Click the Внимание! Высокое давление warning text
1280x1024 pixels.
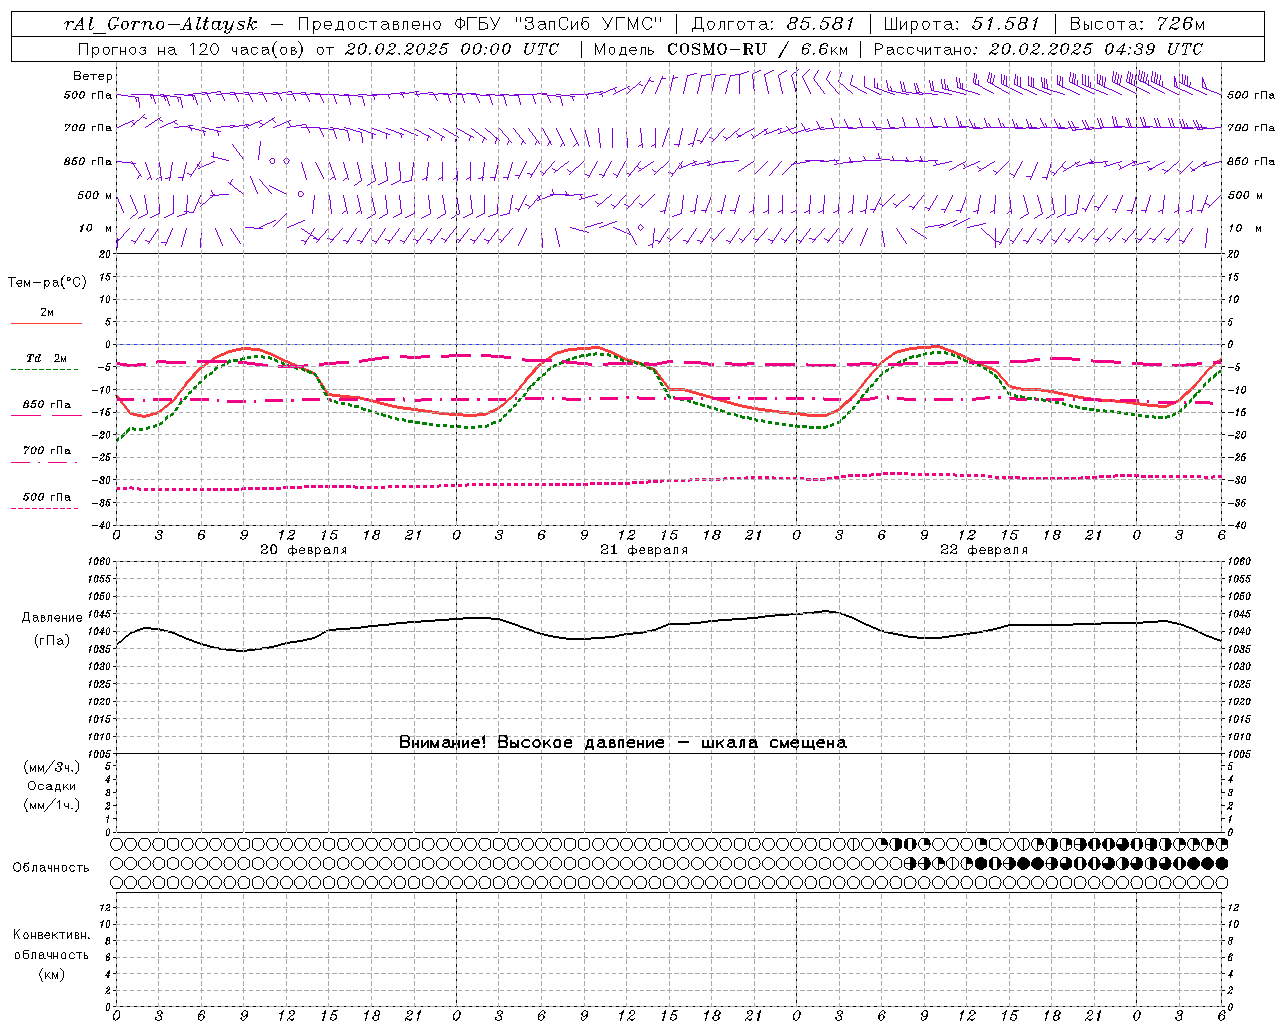coord(623,742)
